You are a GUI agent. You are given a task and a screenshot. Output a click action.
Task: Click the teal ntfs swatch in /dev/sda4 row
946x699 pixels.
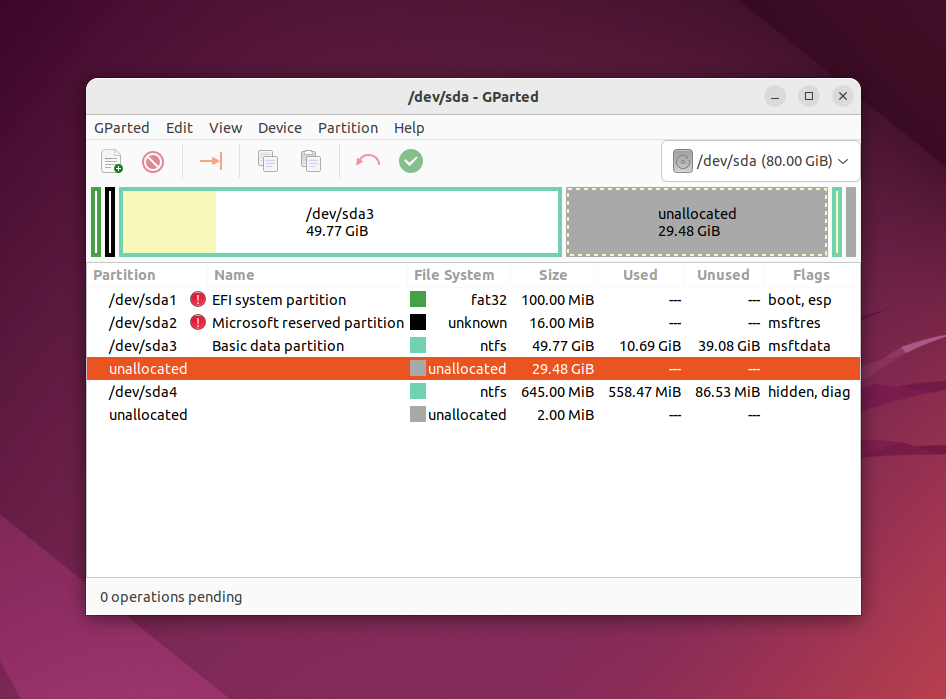pos(417,391)
